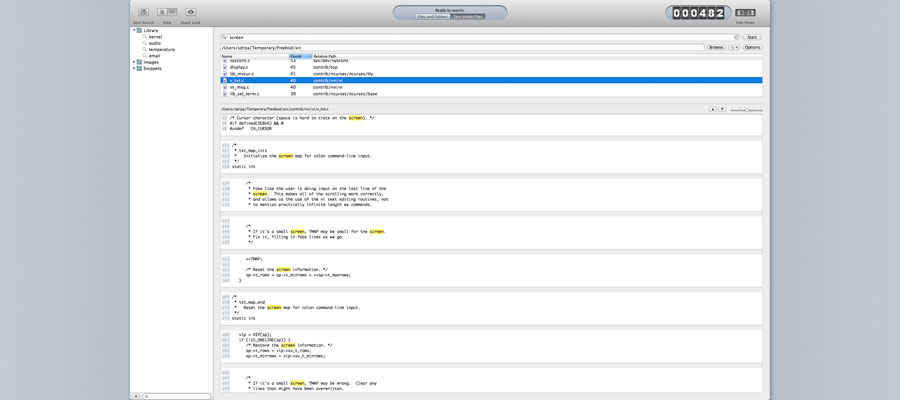900x400 pixels.
Task: Toggle the Side Views icon
Action: pyautogui.click(x=747, y=12)
